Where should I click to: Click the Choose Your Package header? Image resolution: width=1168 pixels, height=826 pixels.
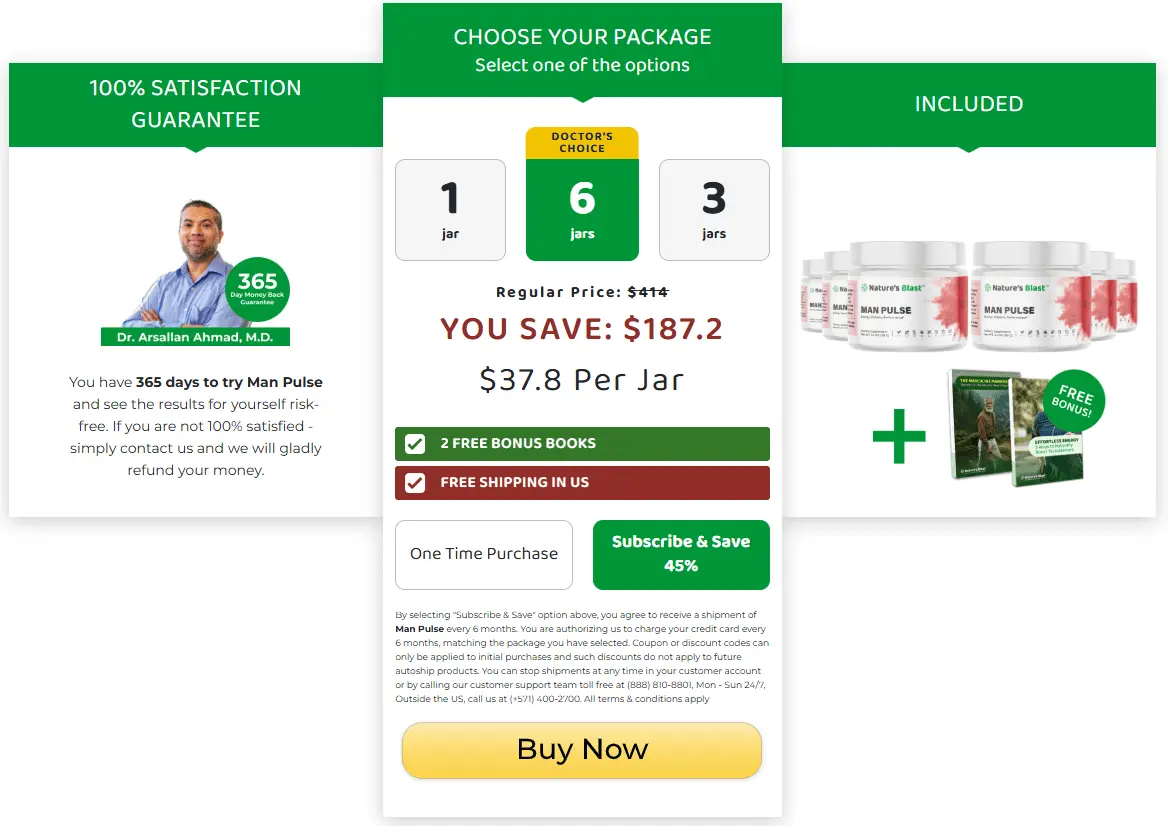point(582,50)
